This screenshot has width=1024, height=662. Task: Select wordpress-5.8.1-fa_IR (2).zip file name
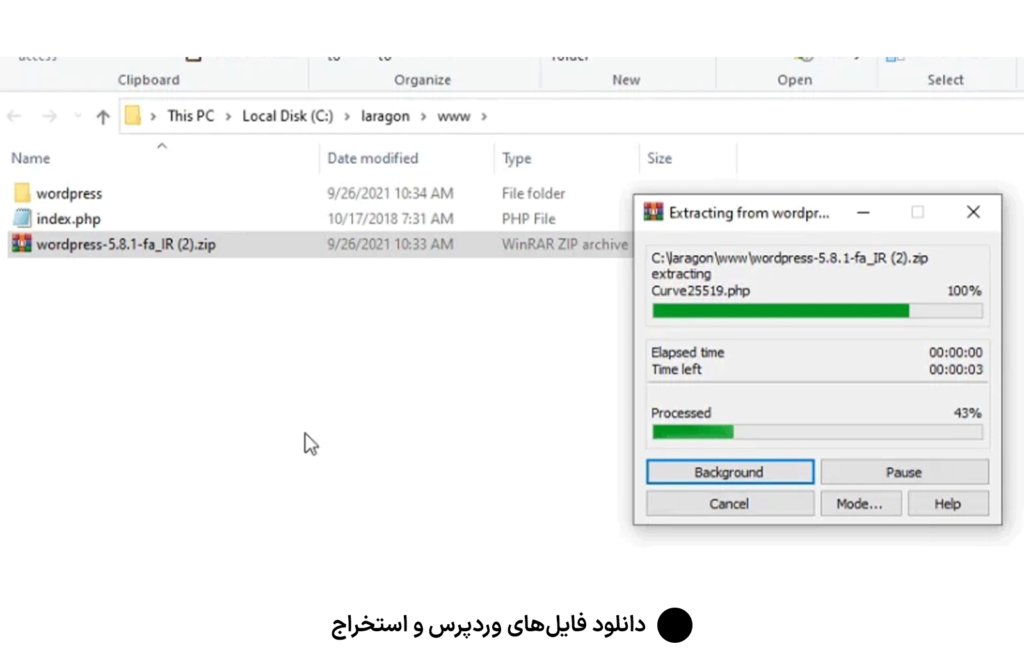coord(126,244)
